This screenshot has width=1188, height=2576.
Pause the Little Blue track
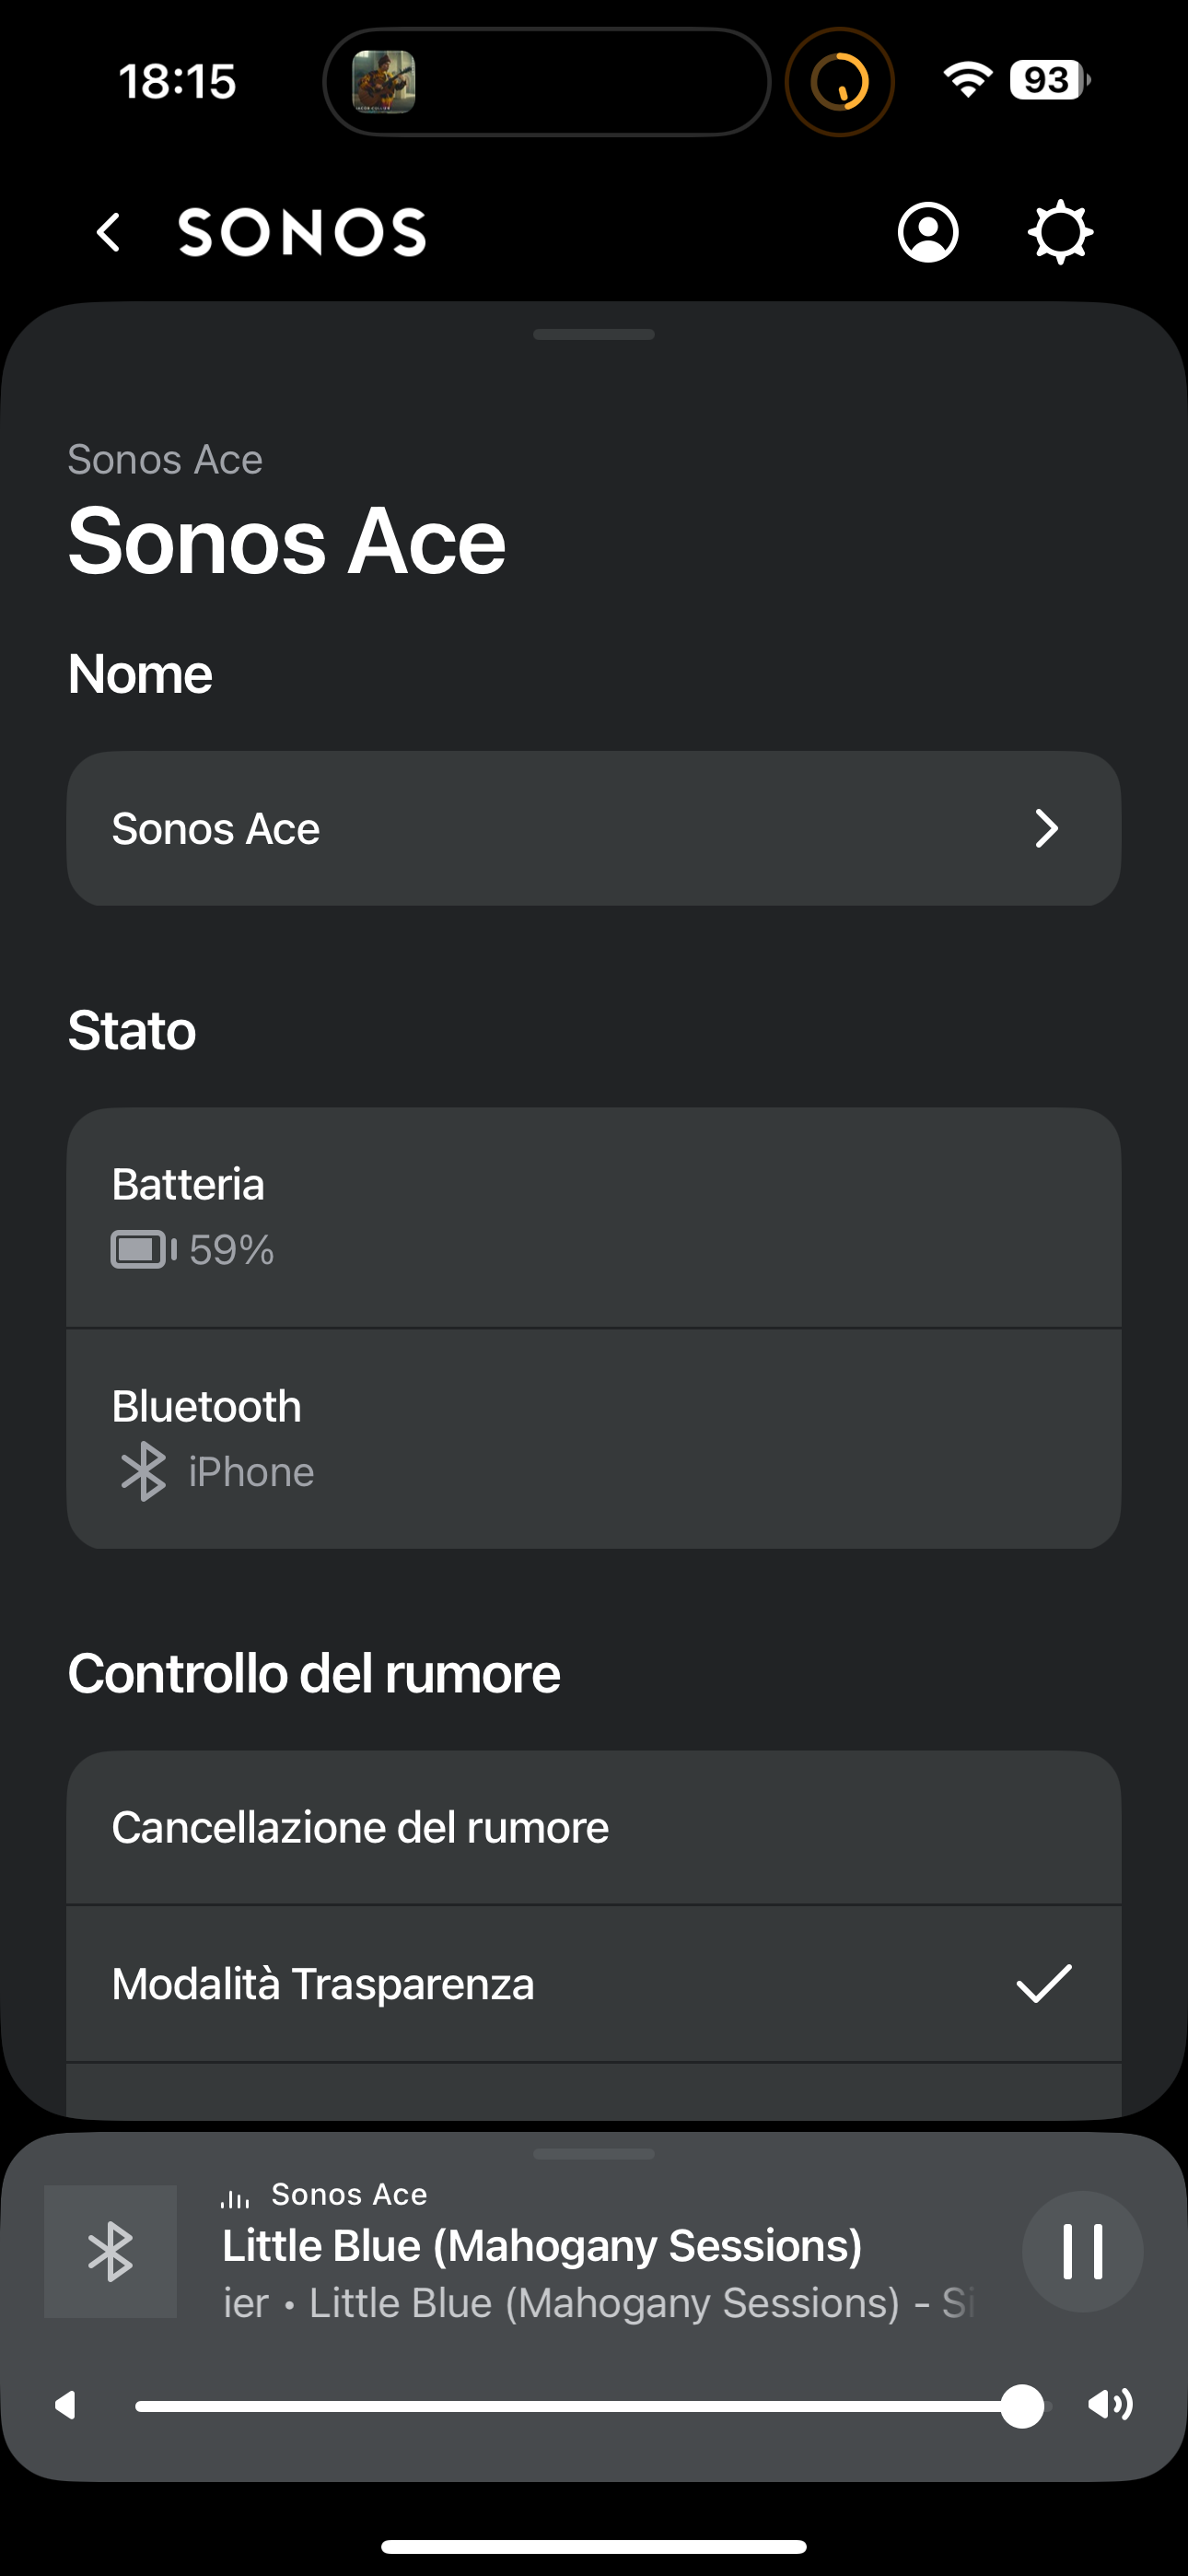click(x=1082, y=2251)
